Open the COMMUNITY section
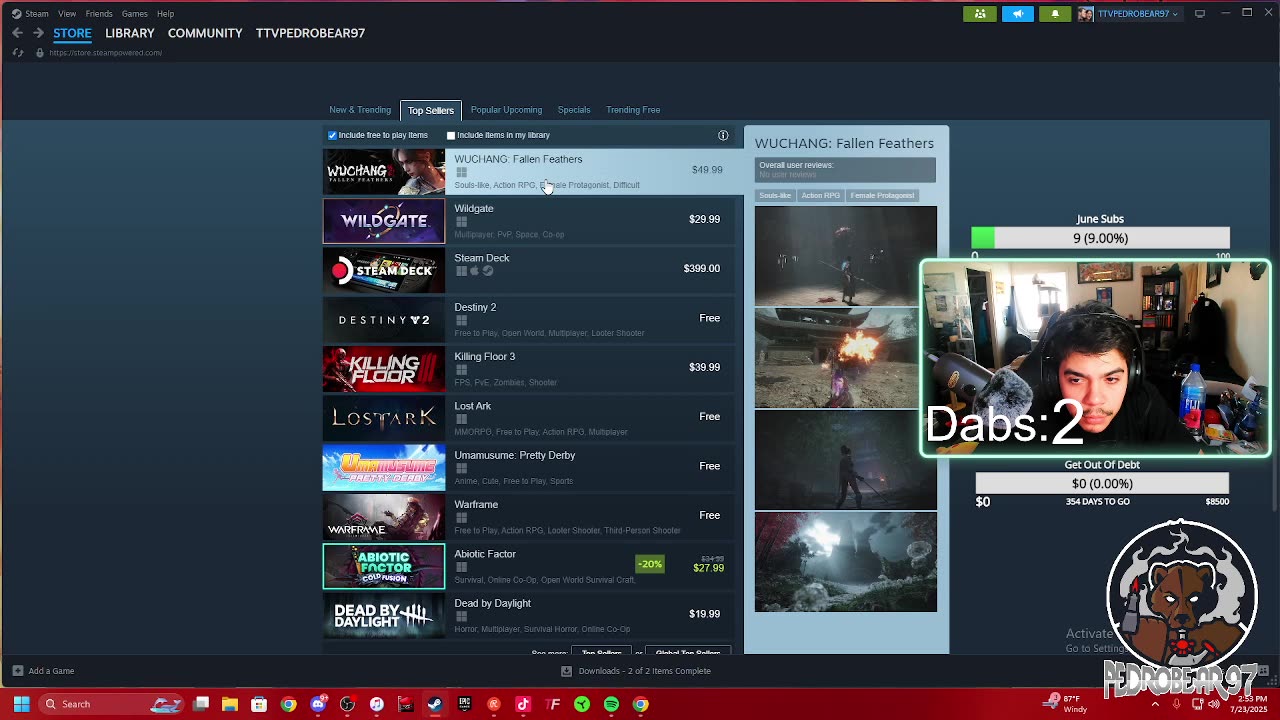Screen dimensions: 1280x720 [x=205, y=33]
